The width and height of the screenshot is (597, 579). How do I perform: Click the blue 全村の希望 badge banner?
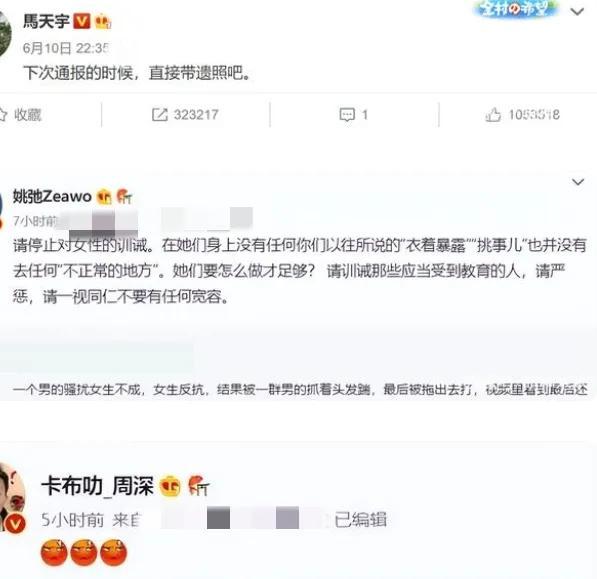(515, 8)
